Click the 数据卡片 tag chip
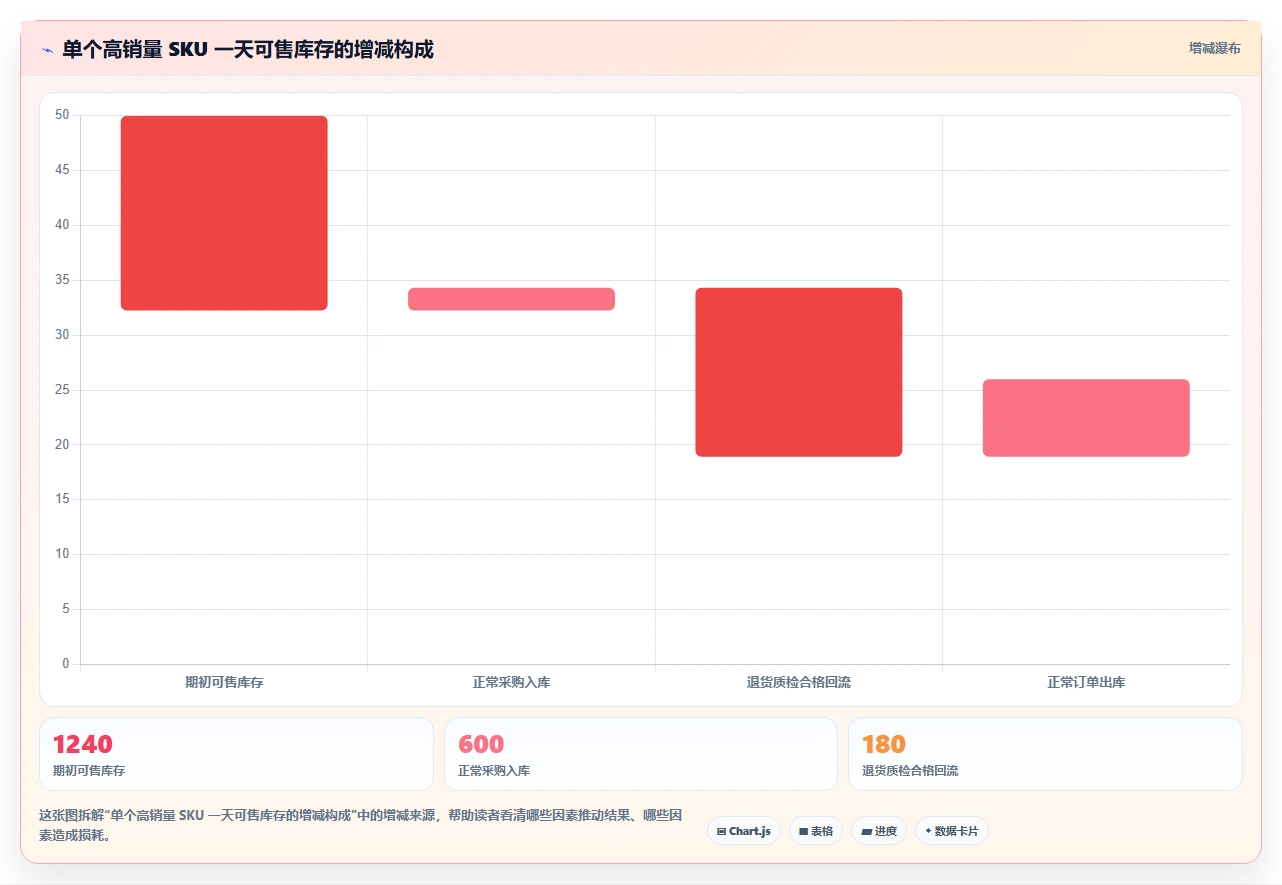Screen dimensions: 1282x885 point(952,831)
